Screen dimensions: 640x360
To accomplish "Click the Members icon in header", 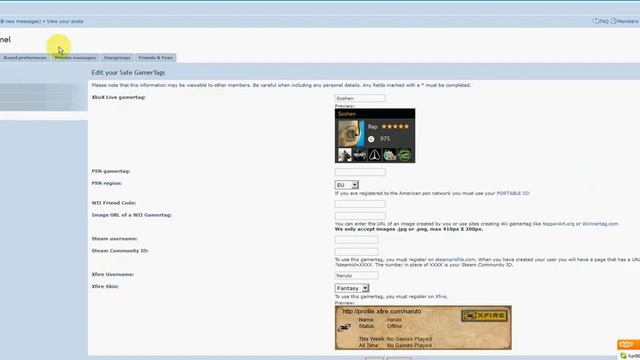I will point(613,21).
